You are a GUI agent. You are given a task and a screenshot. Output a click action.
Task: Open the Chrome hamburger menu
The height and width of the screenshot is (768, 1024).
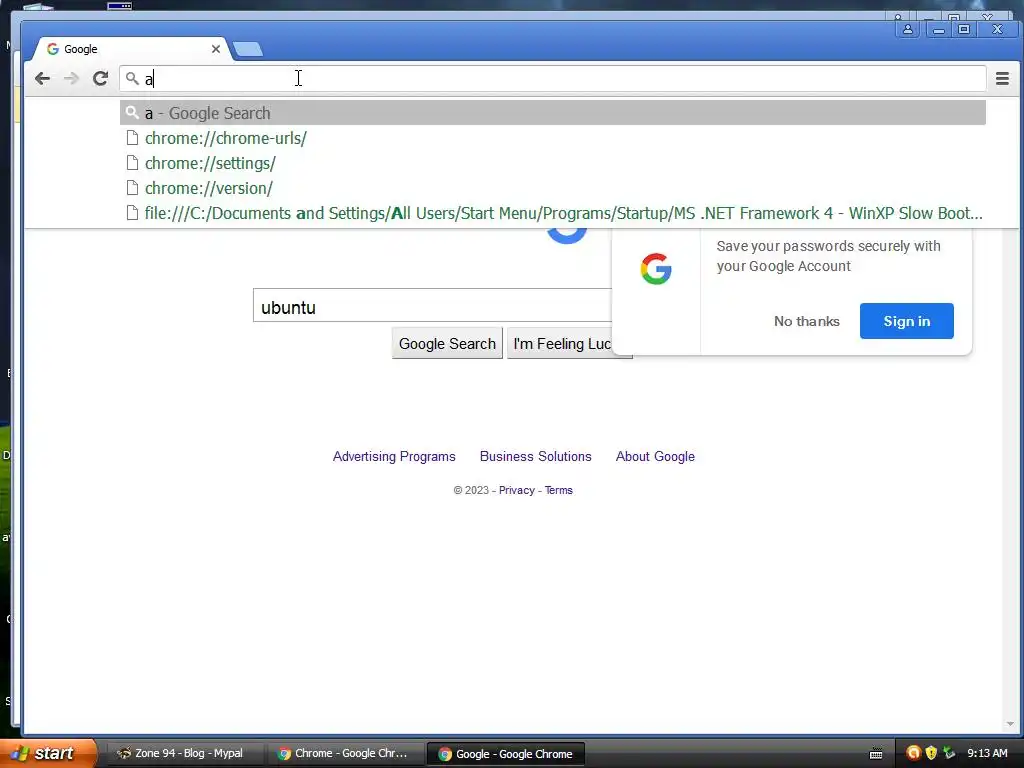pos(1002,79)
